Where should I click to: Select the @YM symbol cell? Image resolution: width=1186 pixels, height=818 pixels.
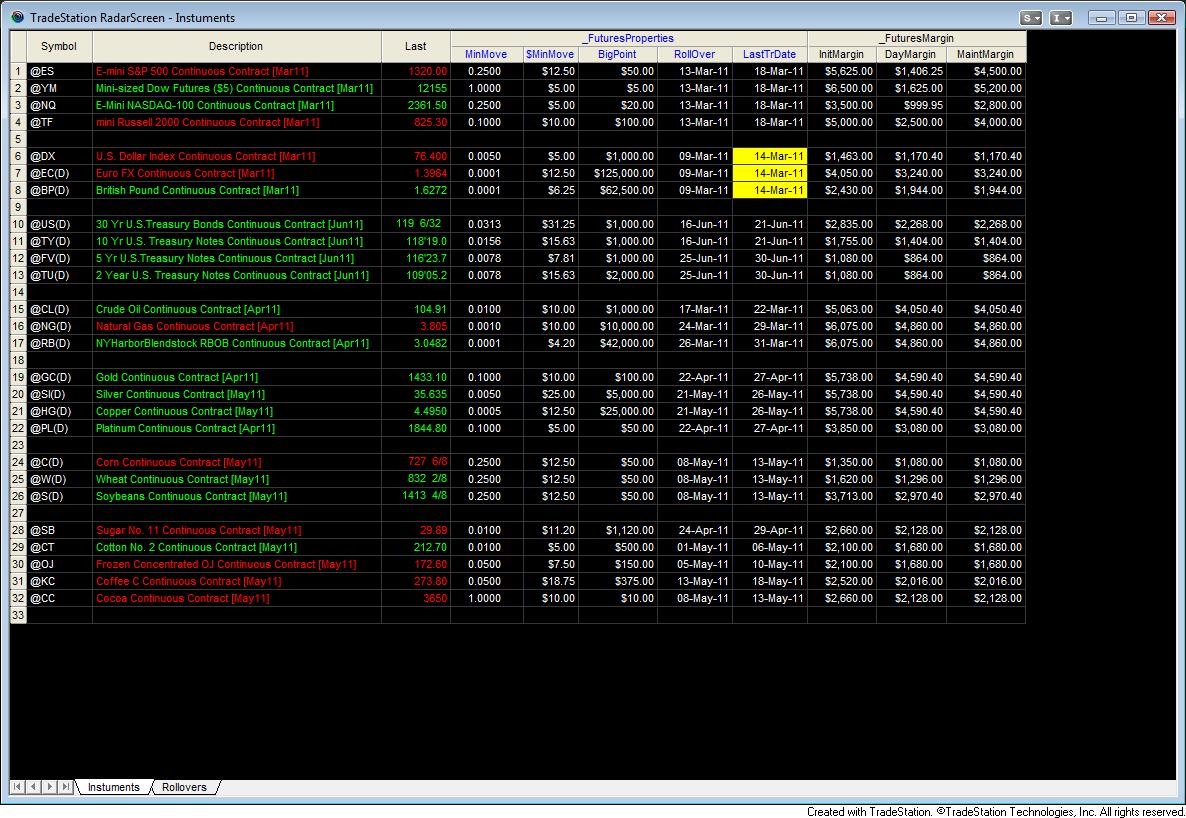[x=59, y=89]
